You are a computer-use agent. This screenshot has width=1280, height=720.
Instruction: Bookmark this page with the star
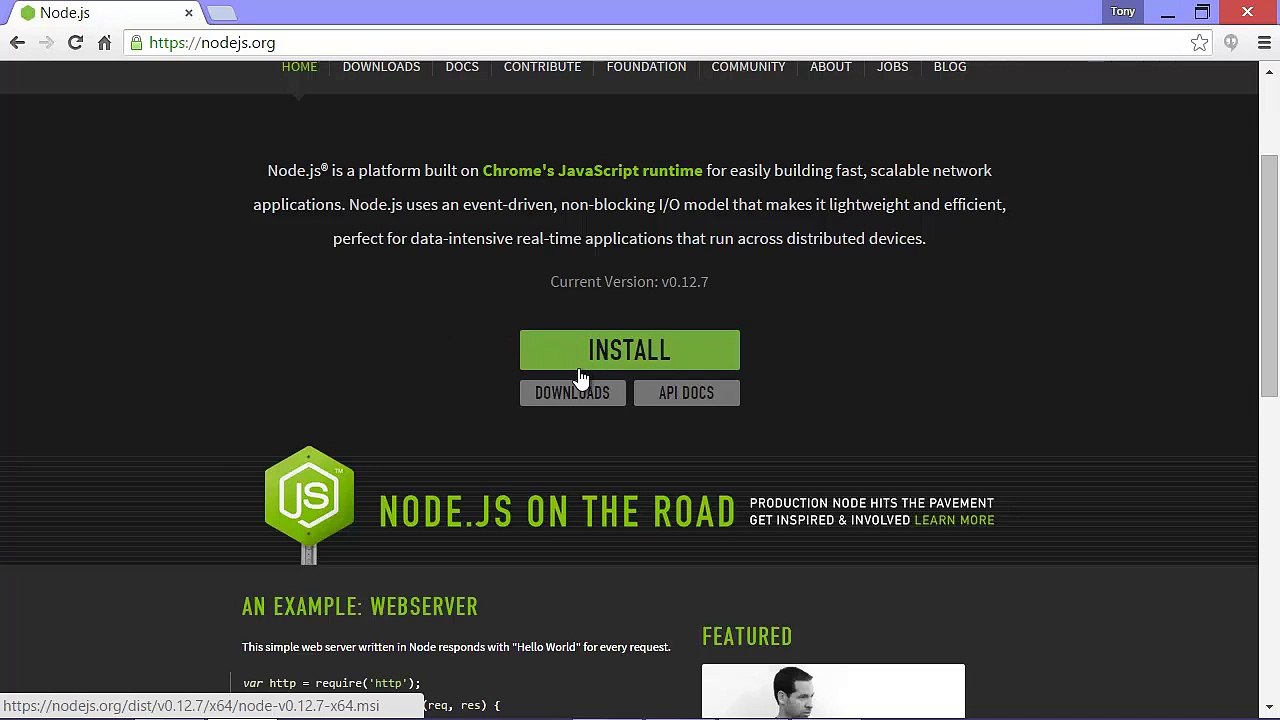tap(1199, 43)
